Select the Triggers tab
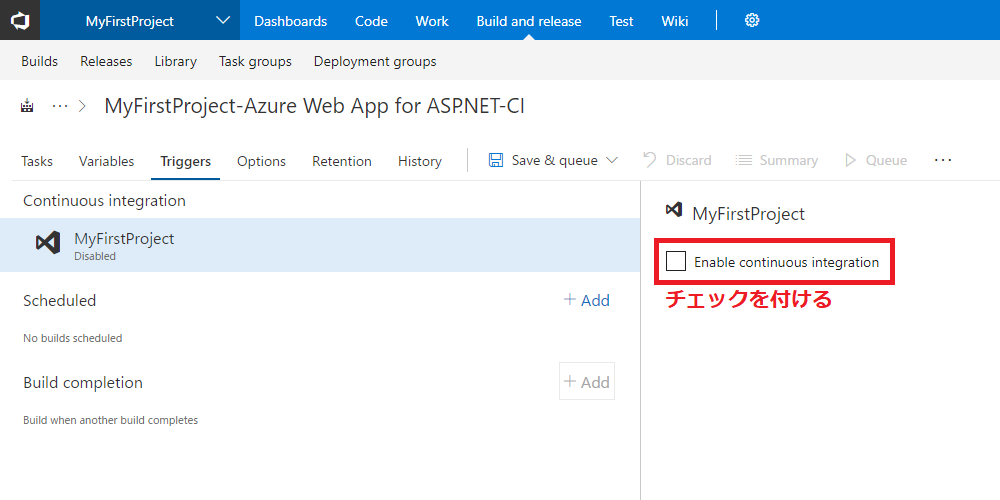This screenshot has height=500, width=1000. 186,161
